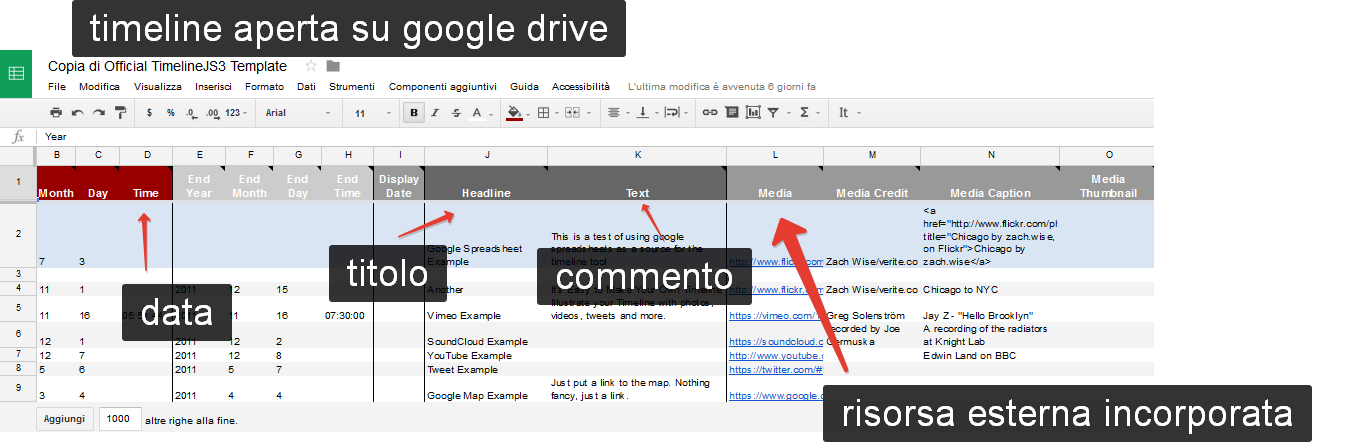The height and width of the screenshot is (448, 1356).
Task: Select the Display Date header cell
Action: (x=399, y=183)
